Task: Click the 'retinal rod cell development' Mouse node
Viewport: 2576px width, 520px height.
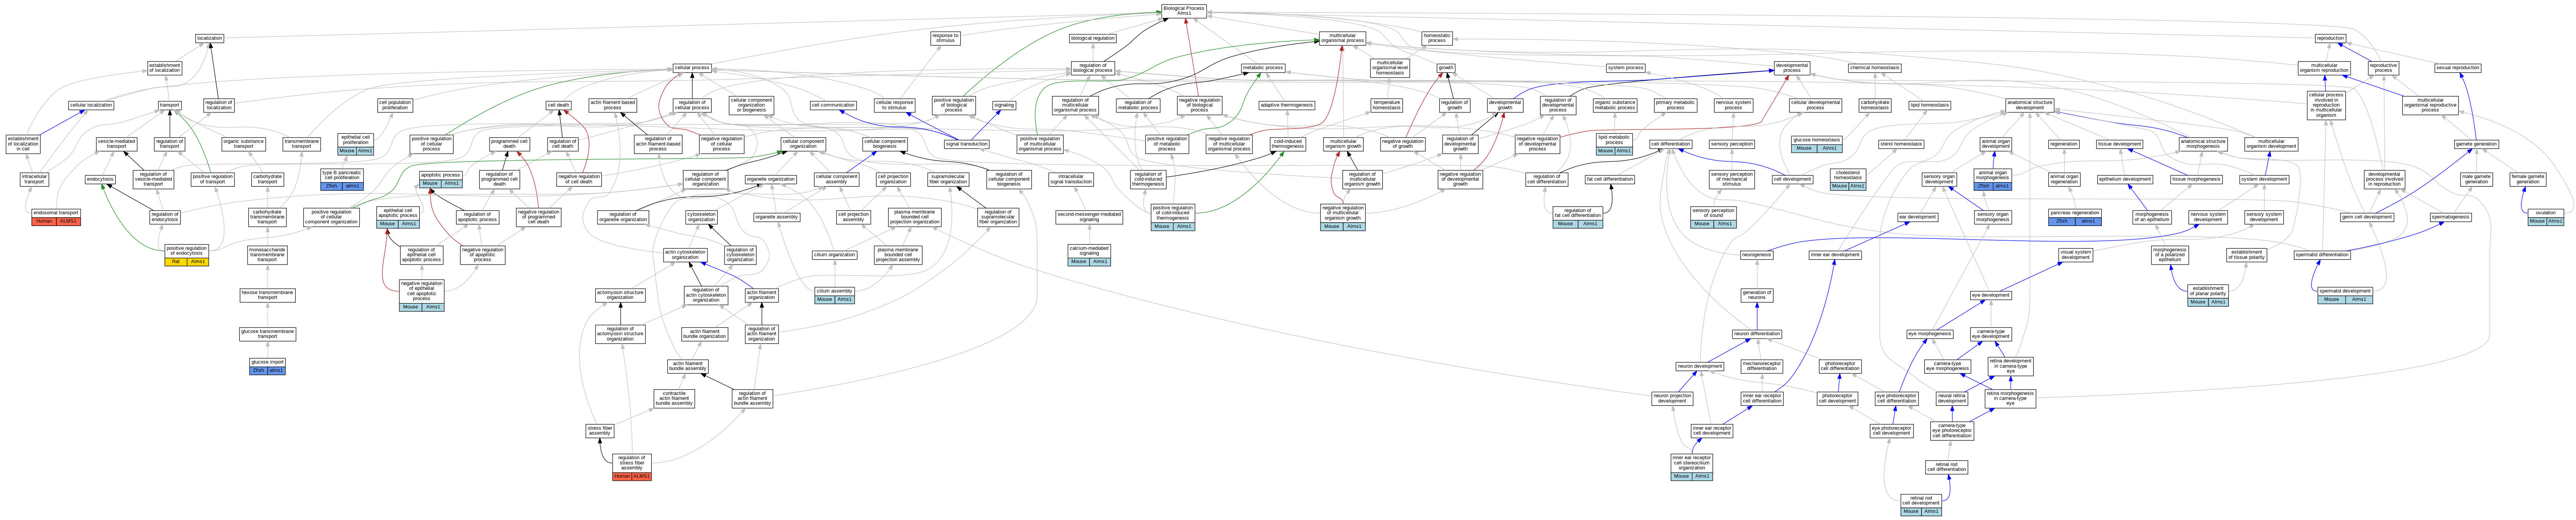Action: click(1921, 505)
